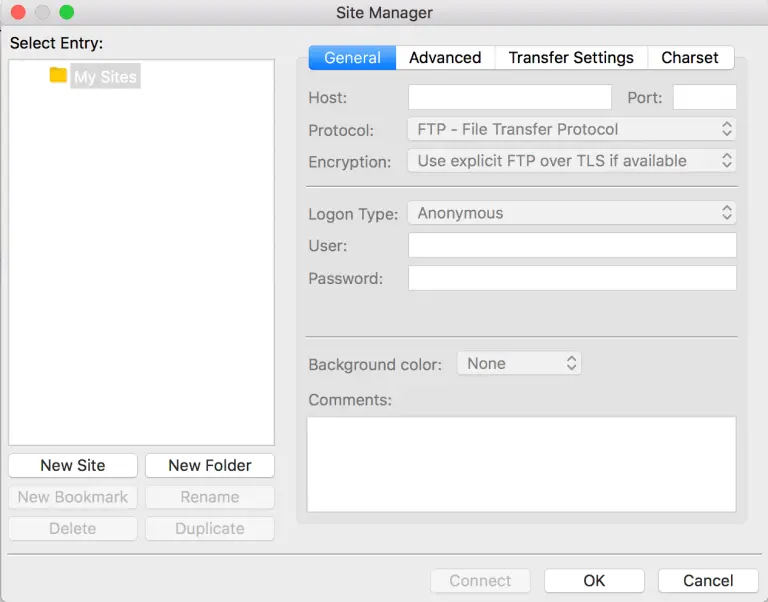The image size is (768, 602).
Task: Click the yellow My Sites folder icon
Action: [58, 75]
